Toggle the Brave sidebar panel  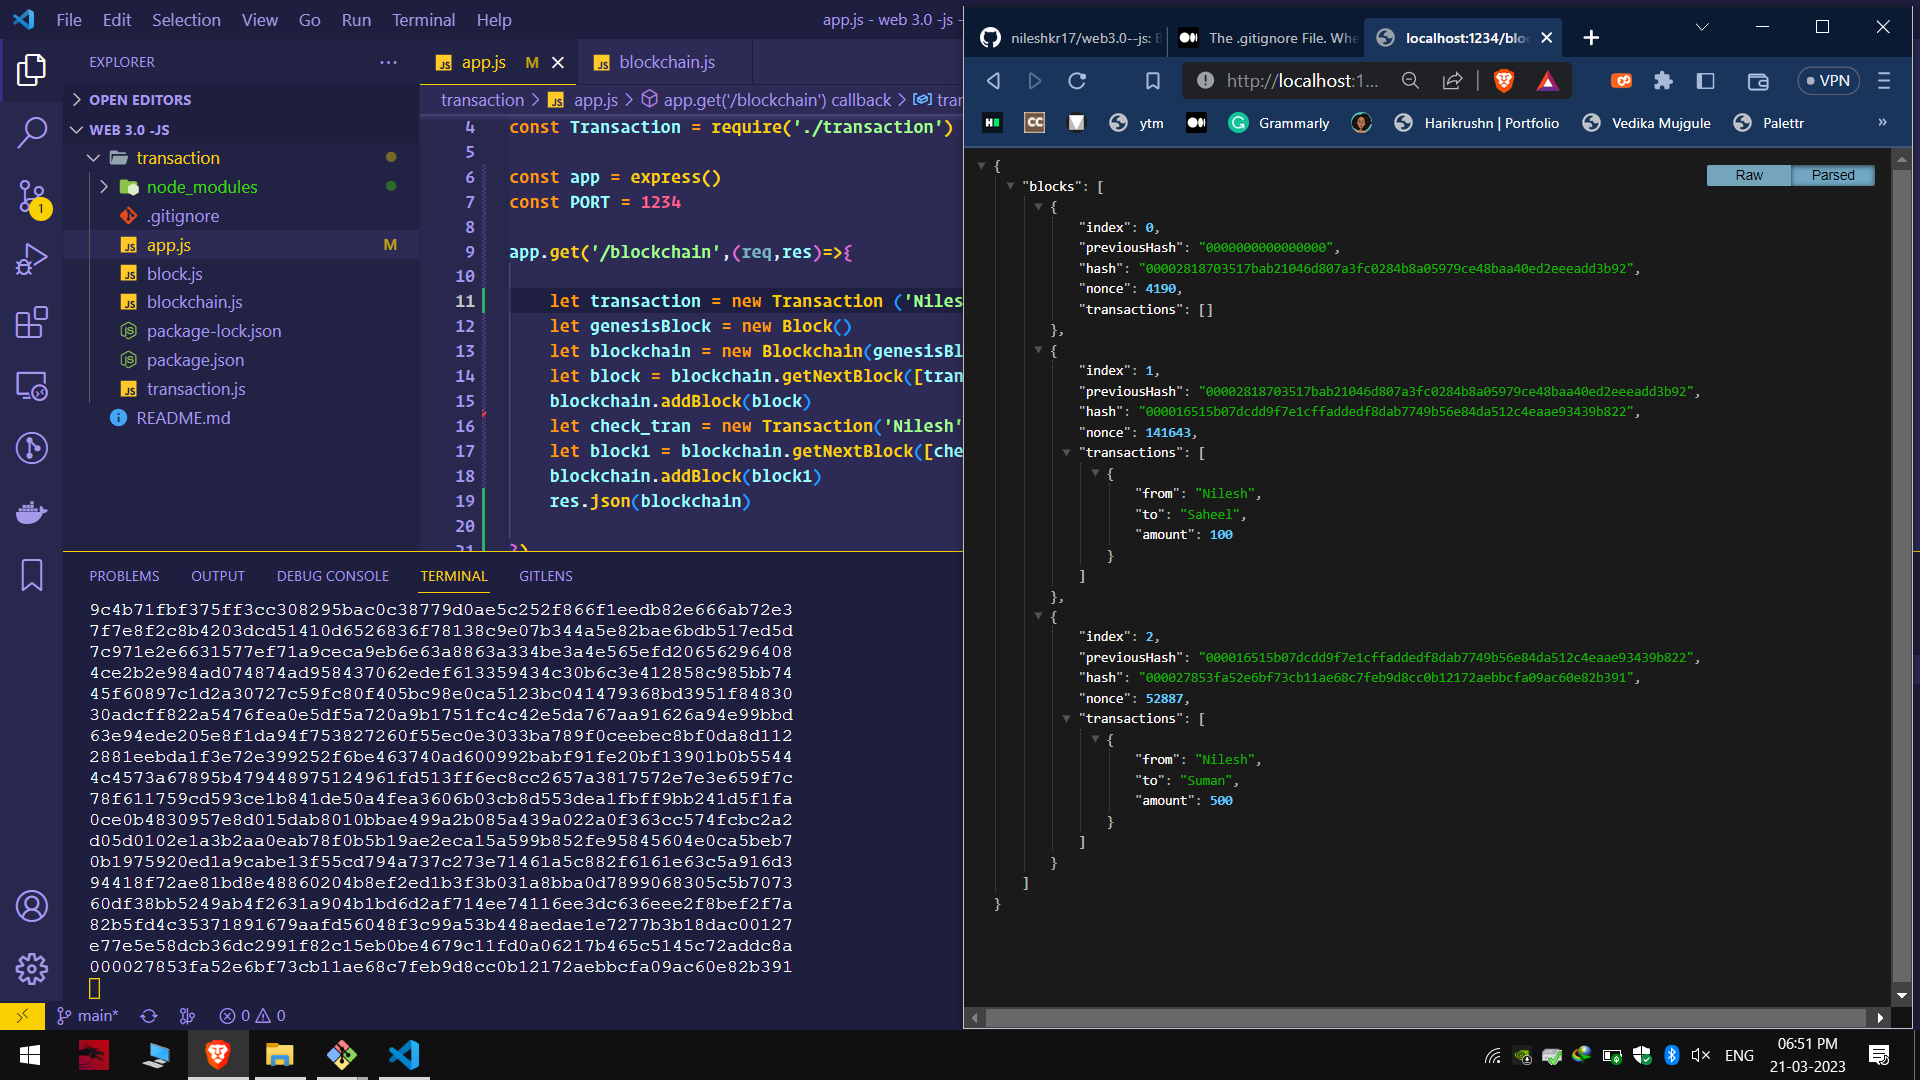tap(1706, 81)
